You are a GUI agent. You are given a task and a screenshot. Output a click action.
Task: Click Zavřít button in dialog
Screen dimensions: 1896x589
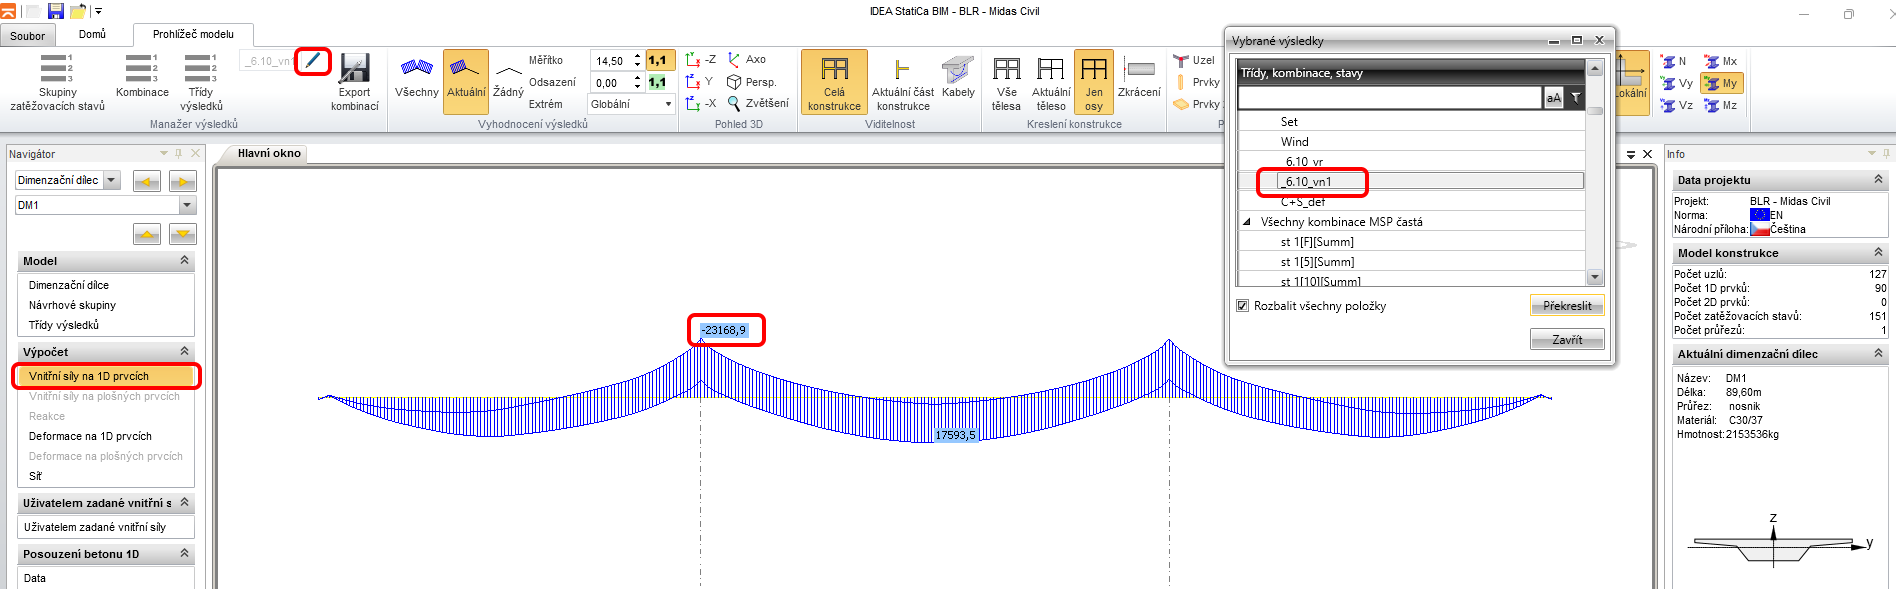point(1566,340)
